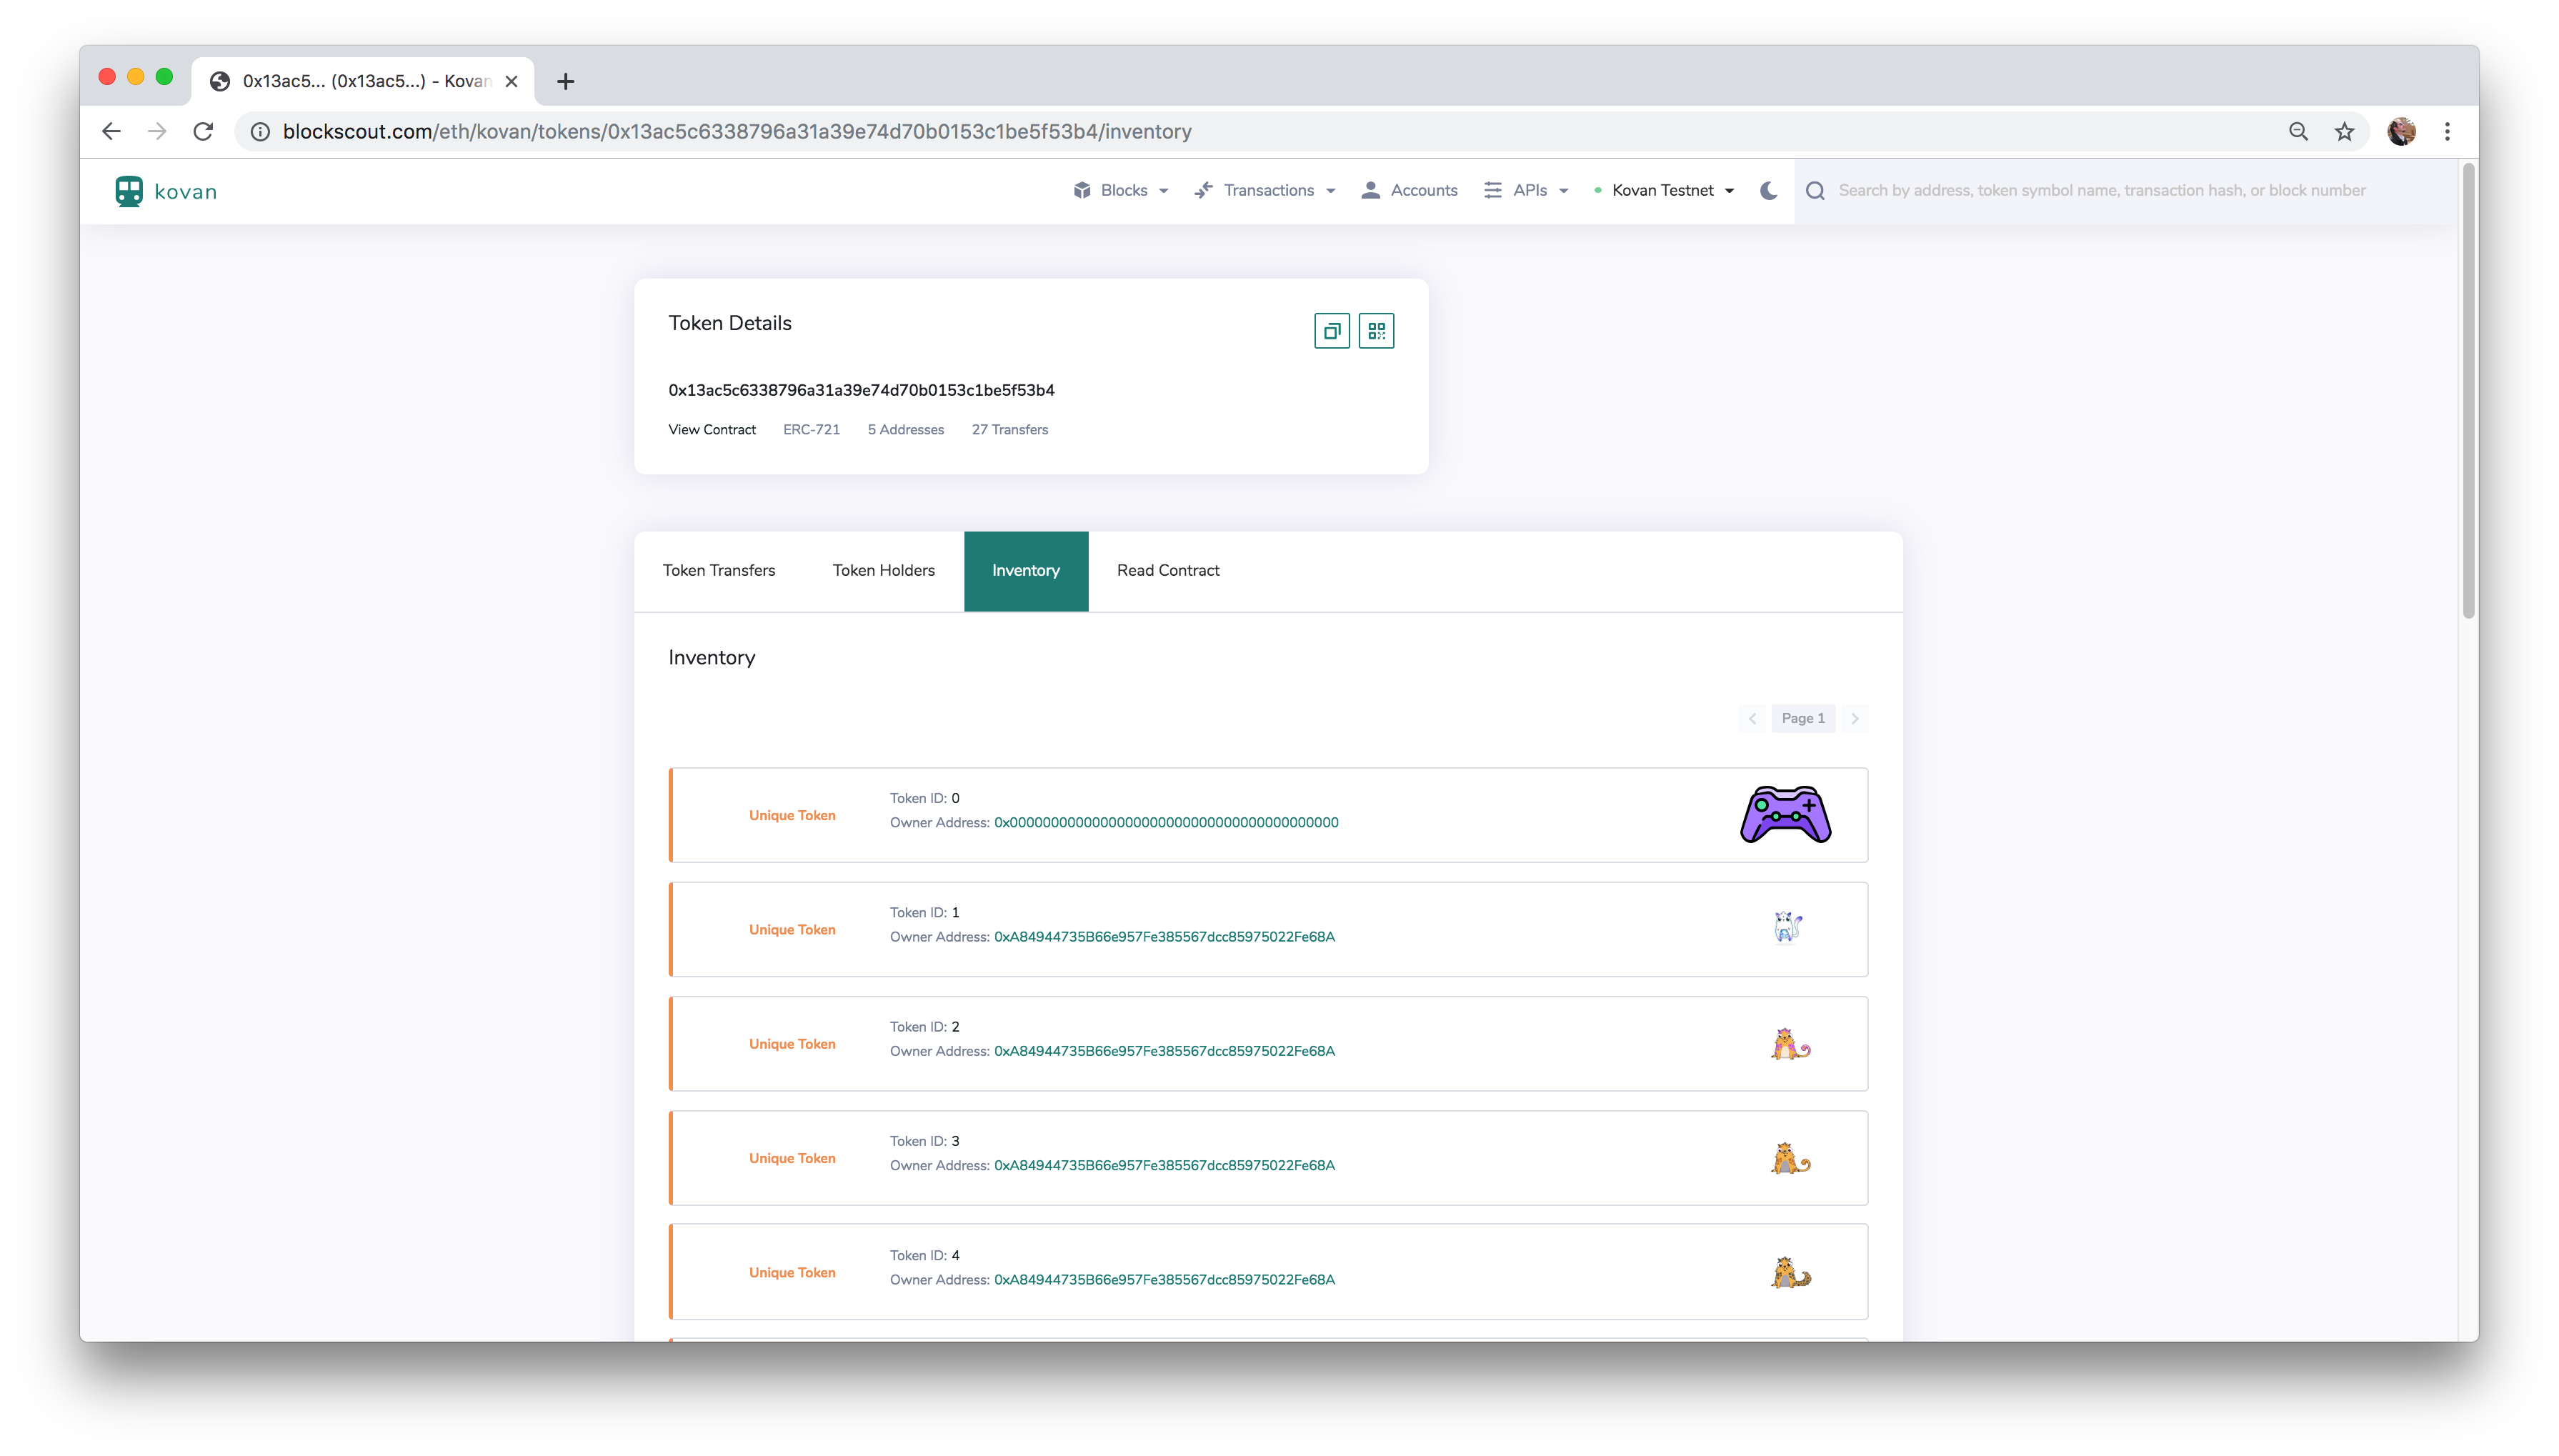
Task: Expand the Transactions dropdown menu
Action: (1265, 190)
